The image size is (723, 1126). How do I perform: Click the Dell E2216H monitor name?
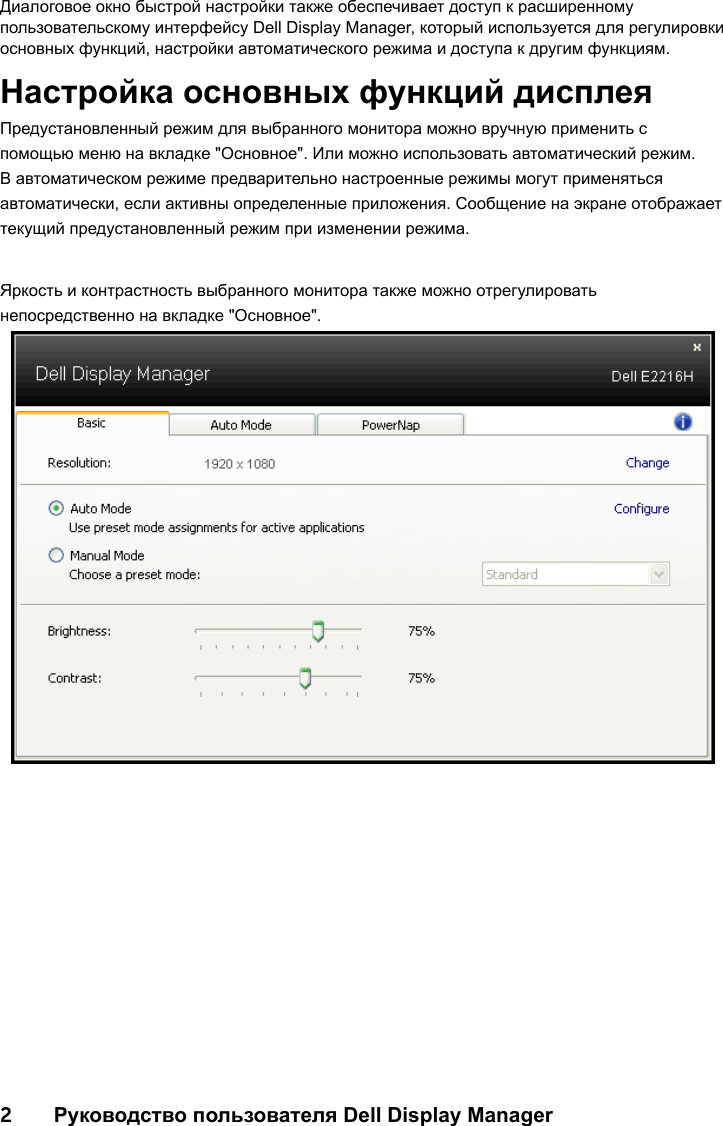click(x=652, y=376)
